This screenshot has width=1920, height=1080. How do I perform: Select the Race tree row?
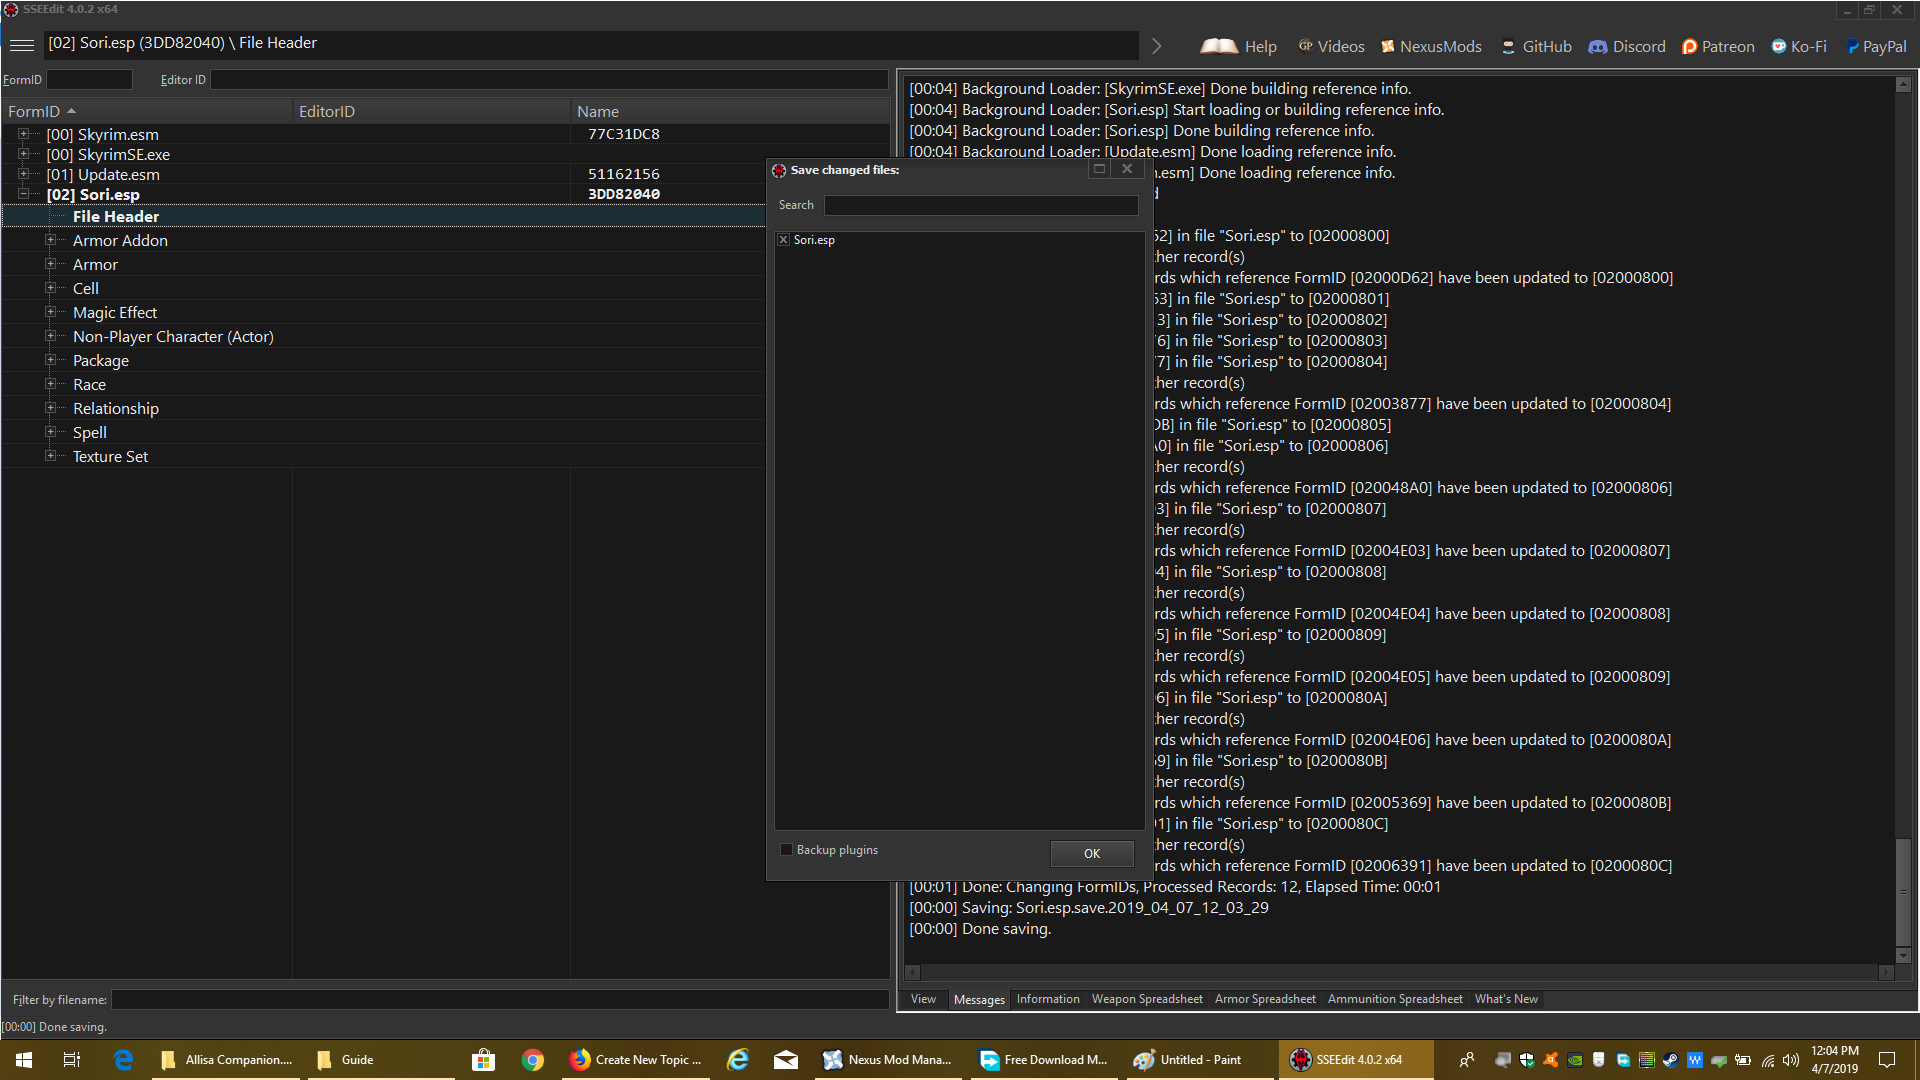384,384
